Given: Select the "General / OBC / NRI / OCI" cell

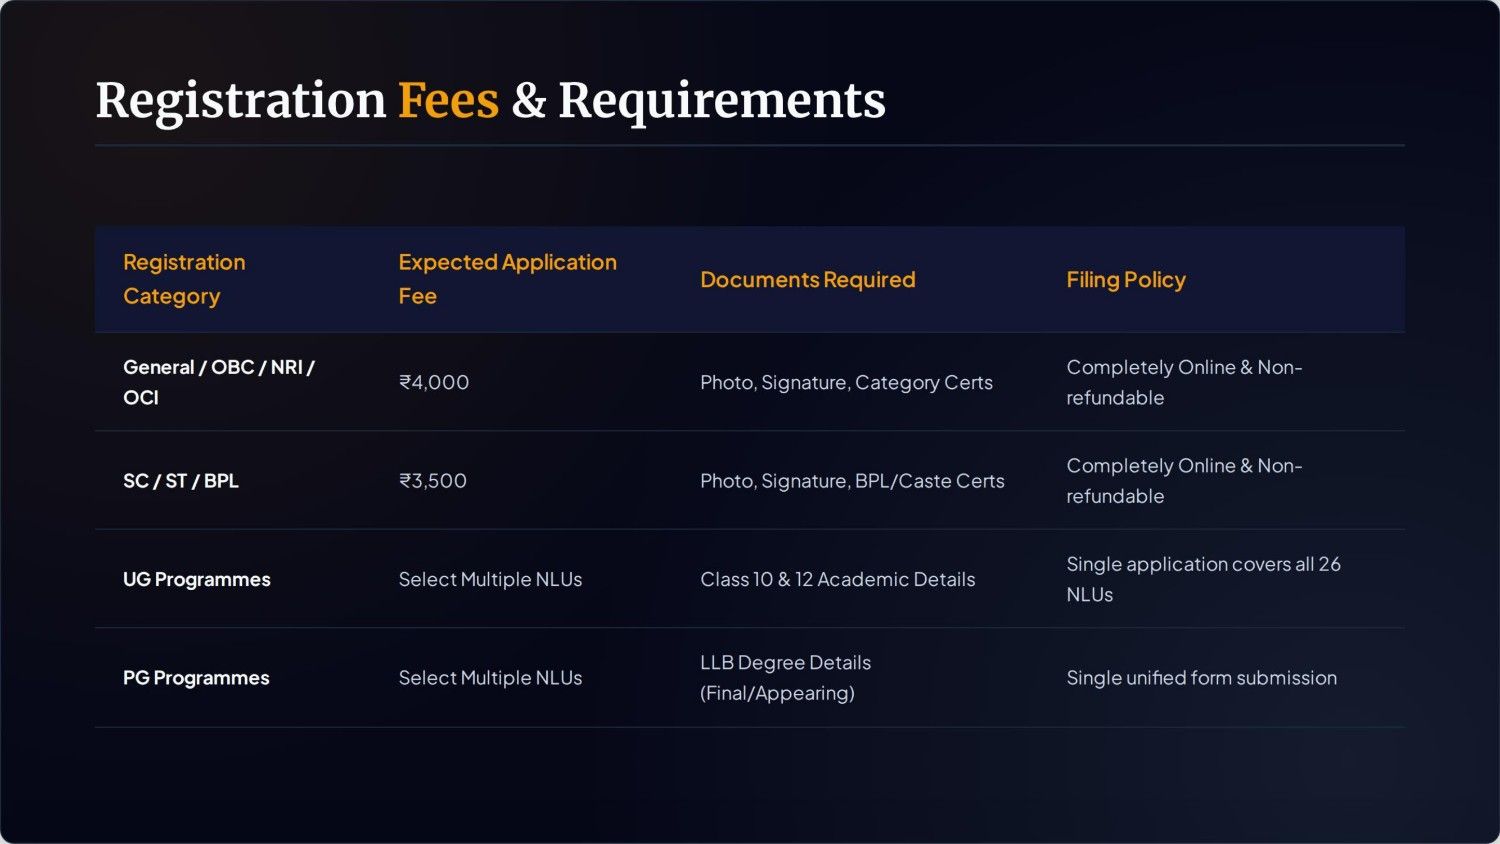Looking at the screenshot, I should (219, 382).
